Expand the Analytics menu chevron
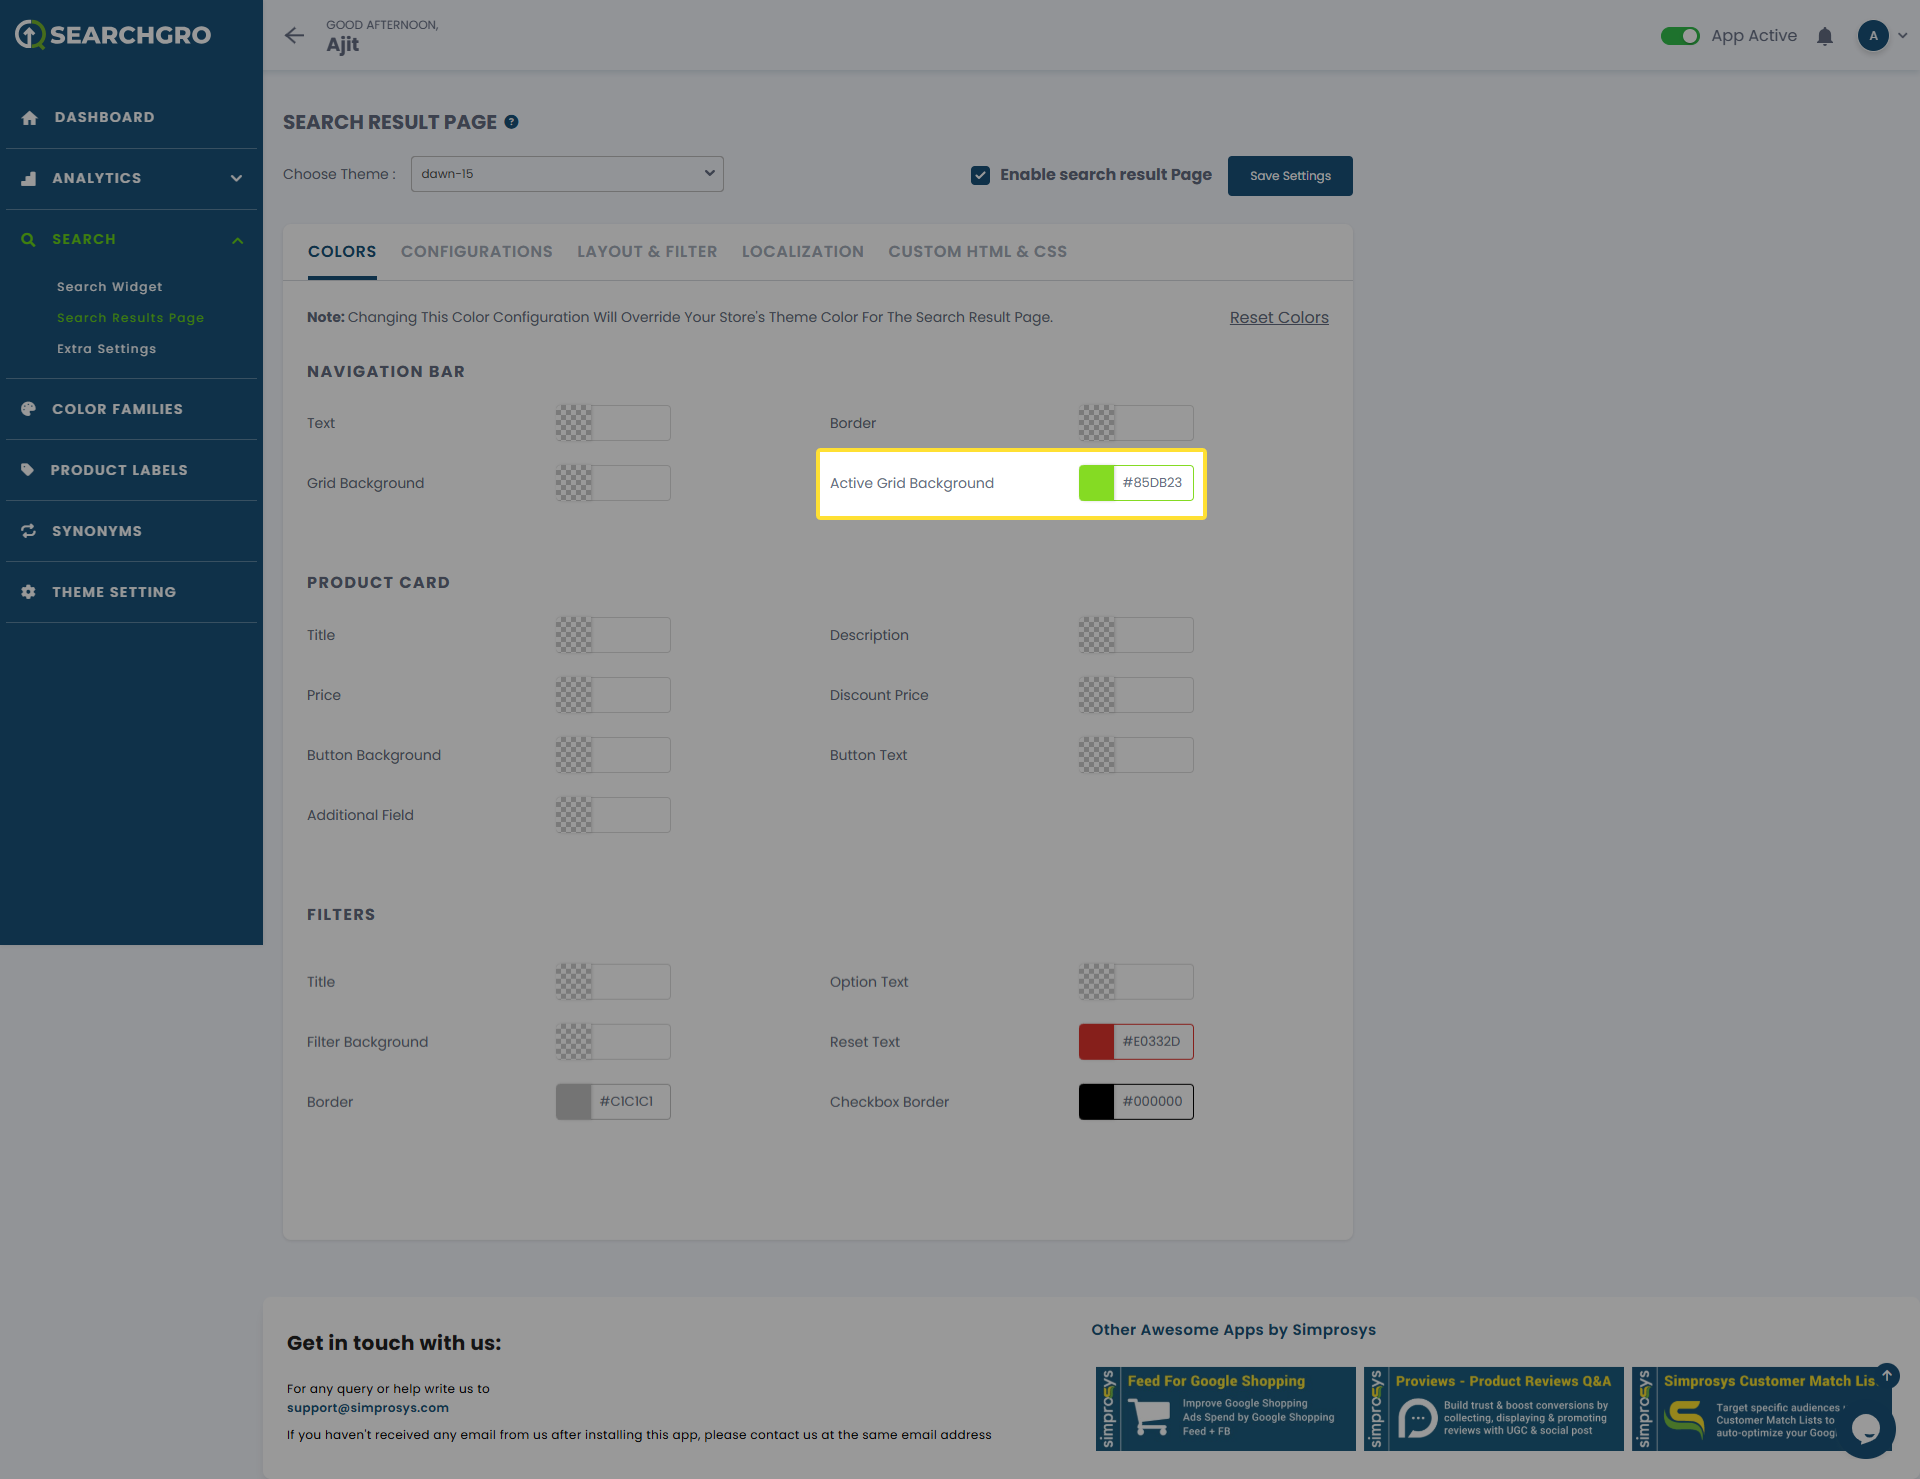The width and height of the screenshot is (1920, 1479). (237, 178)
